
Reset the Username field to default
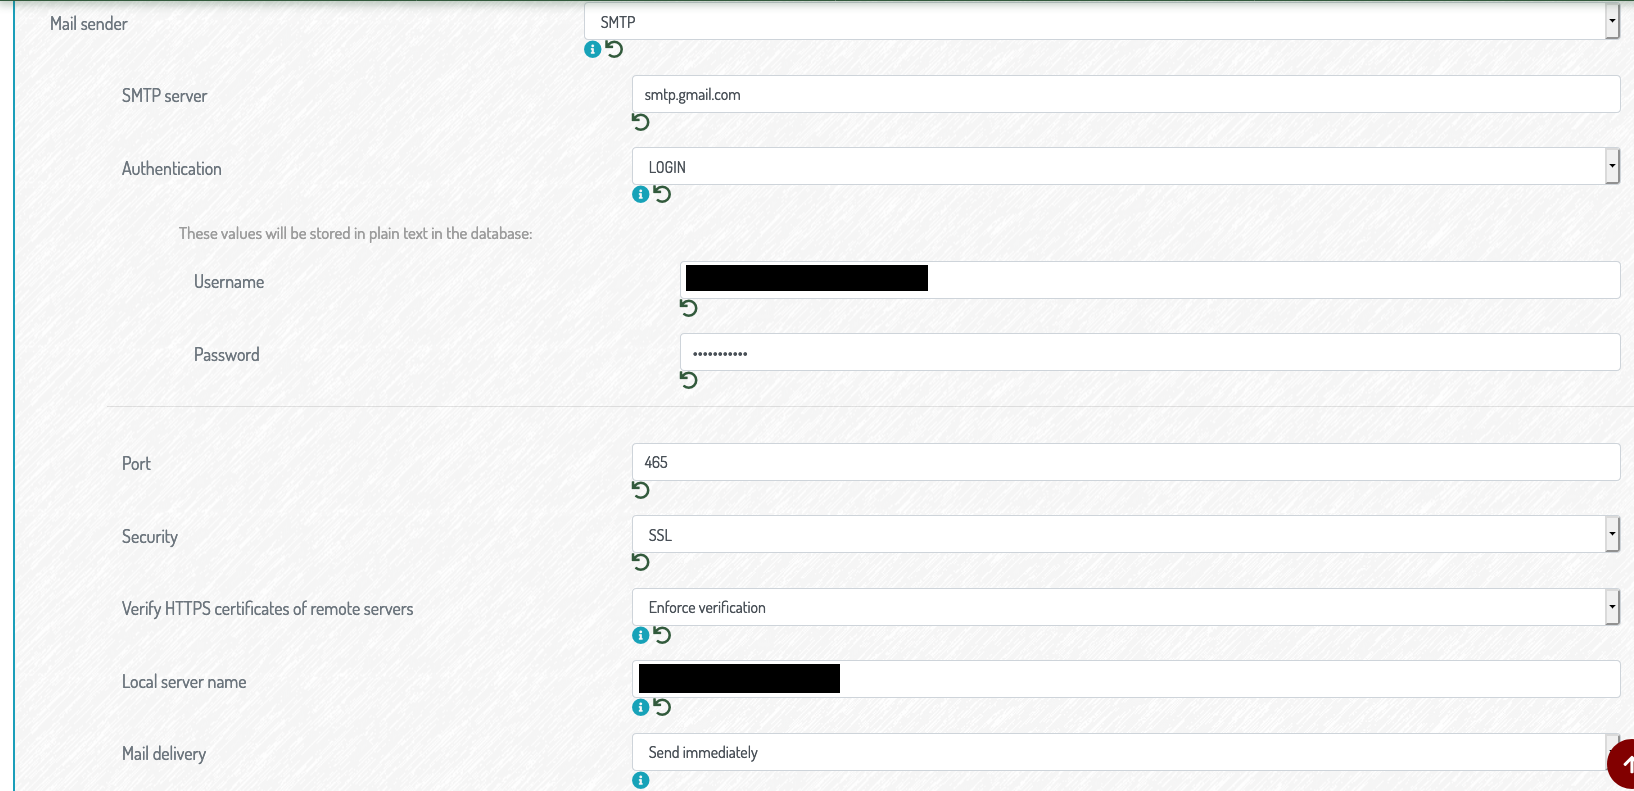point(689,308)
